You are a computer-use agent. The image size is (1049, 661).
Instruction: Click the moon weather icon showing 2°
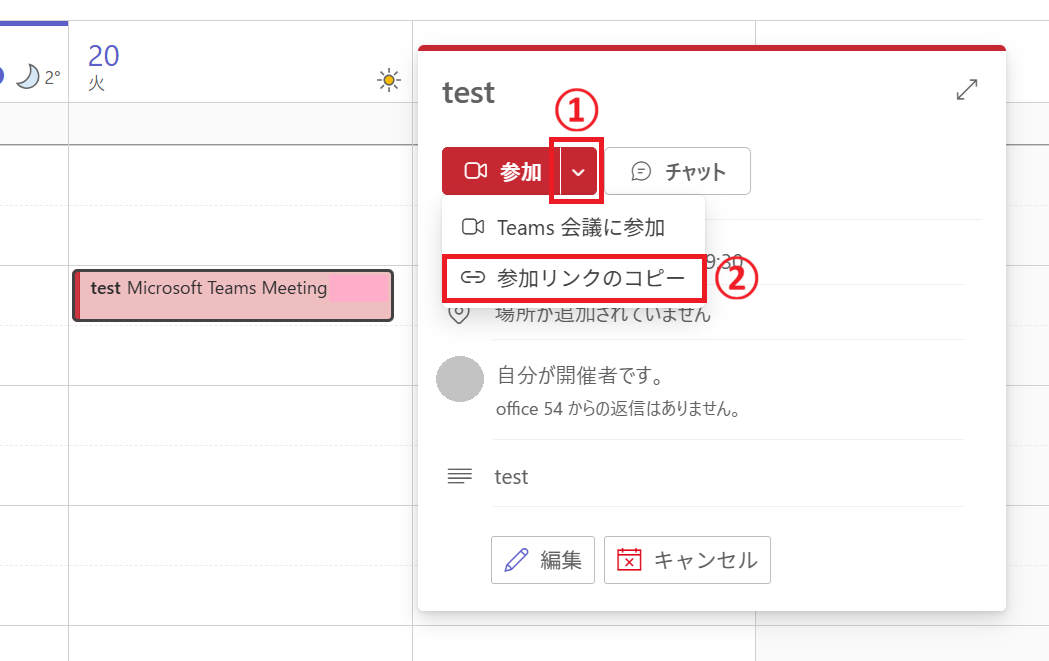point(27,77)
